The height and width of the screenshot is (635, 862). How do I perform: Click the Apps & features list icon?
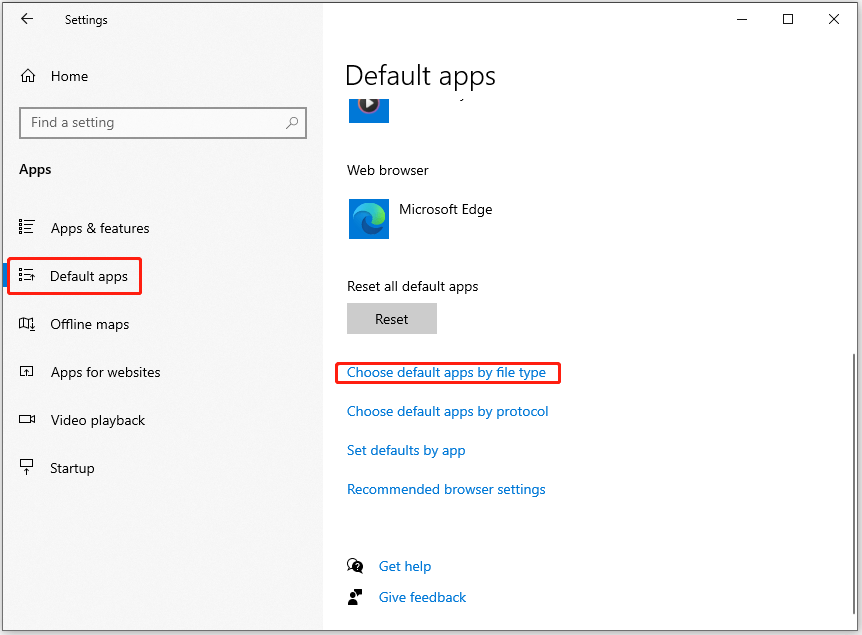pos(26,227)
